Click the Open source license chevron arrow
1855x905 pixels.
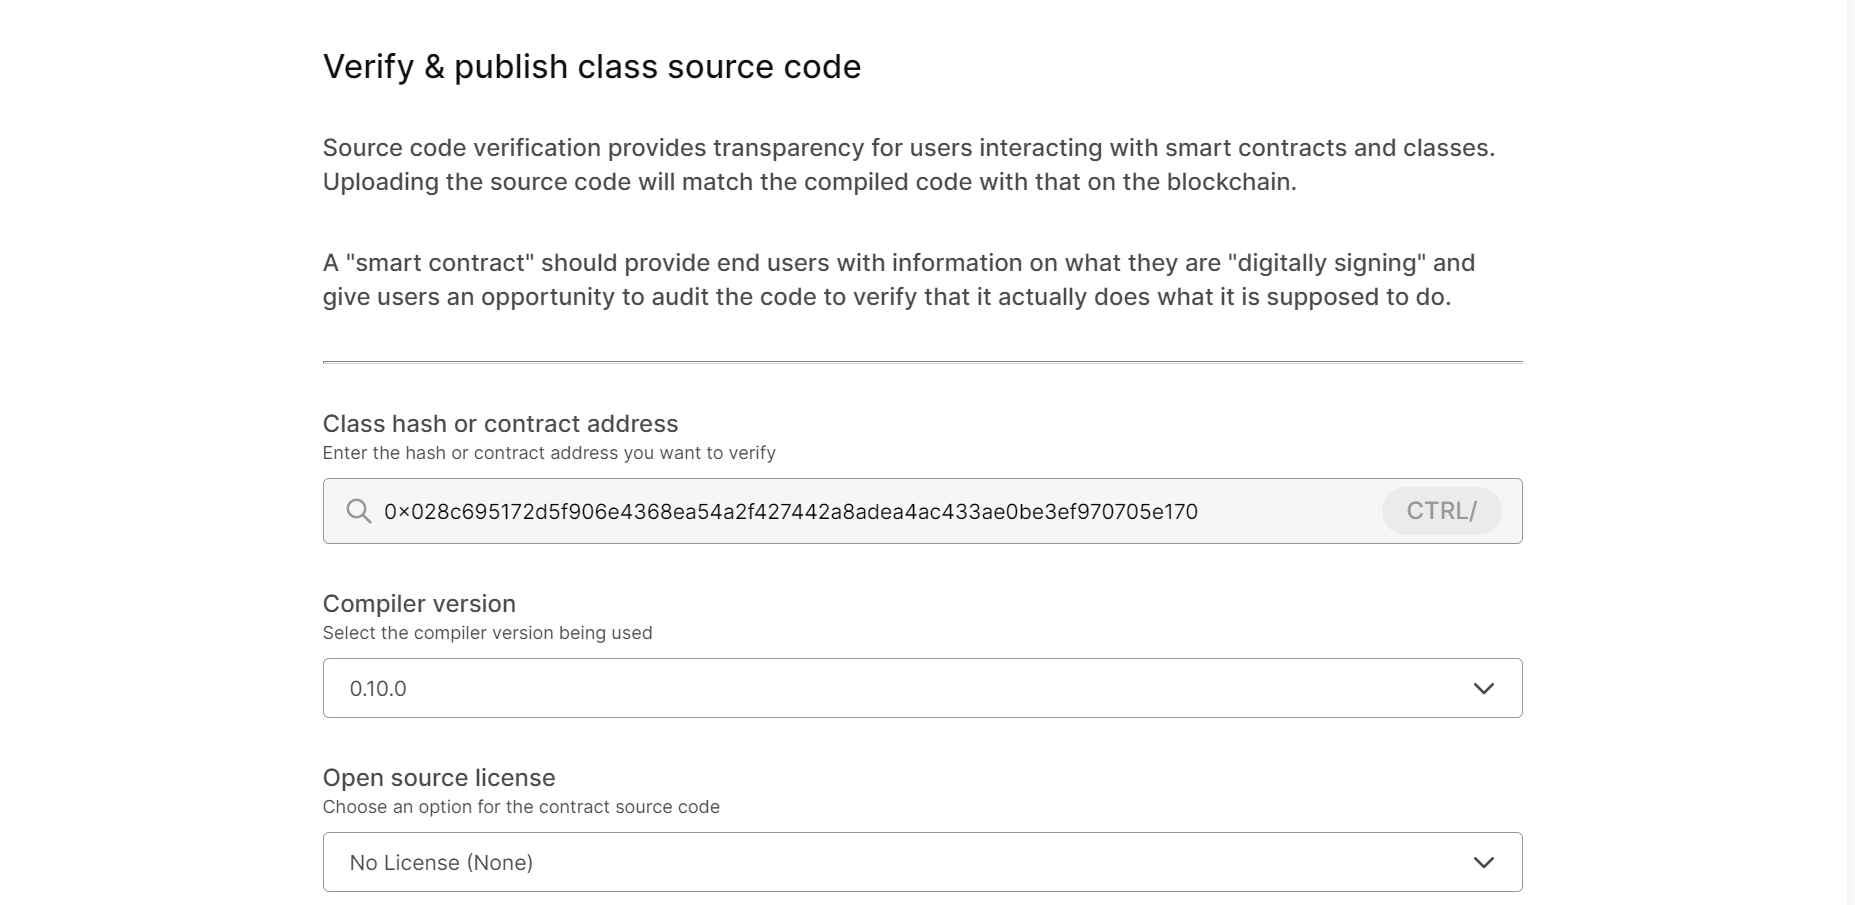coord(1483,862)
